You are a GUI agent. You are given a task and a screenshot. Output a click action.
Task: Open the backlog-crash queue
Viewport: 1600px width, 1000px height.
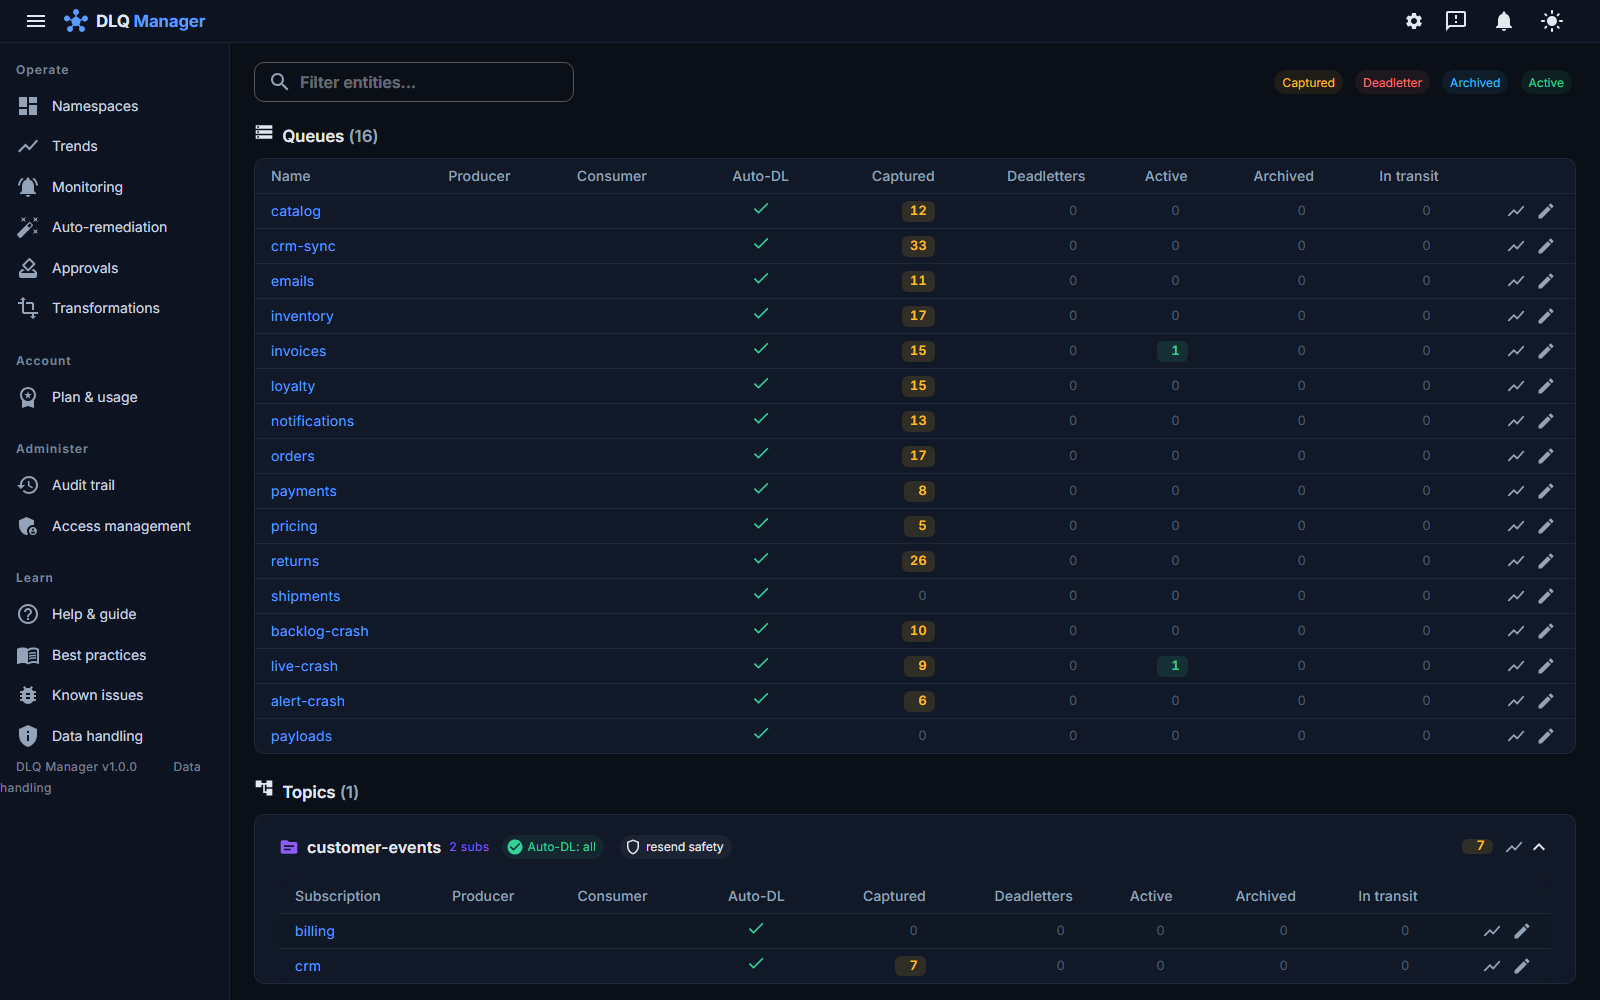pos(320,631)
